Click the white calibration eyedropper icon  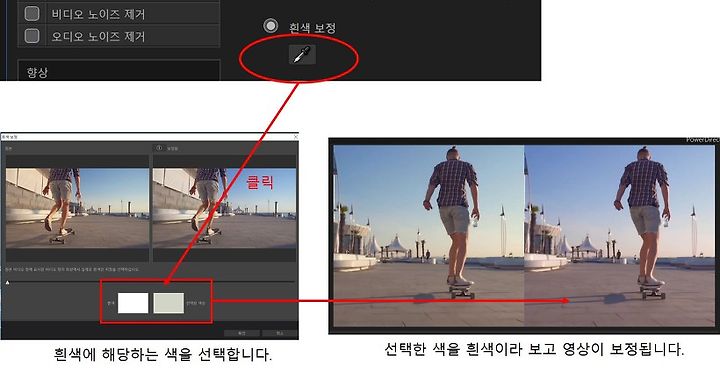302,55
